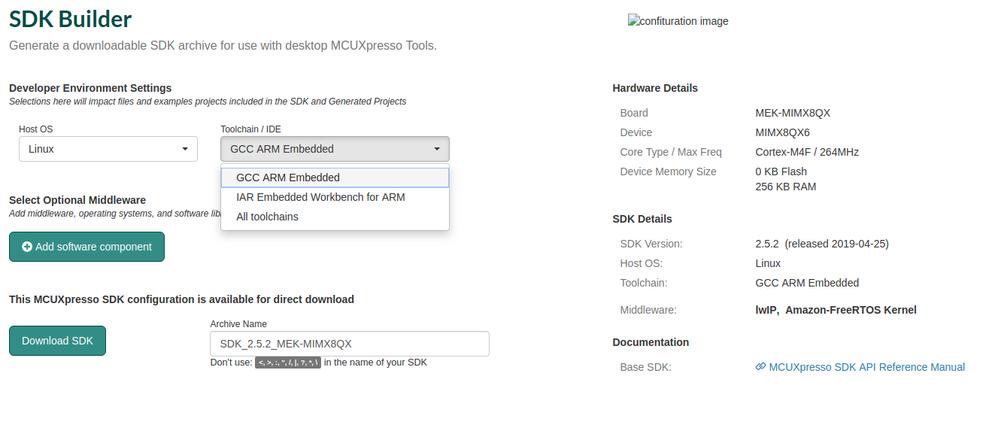Click the forbidden characters badge under Archive Name
The width and height of the screenshot is (998, 437).
pyautogui.click(x=287, y=362)
